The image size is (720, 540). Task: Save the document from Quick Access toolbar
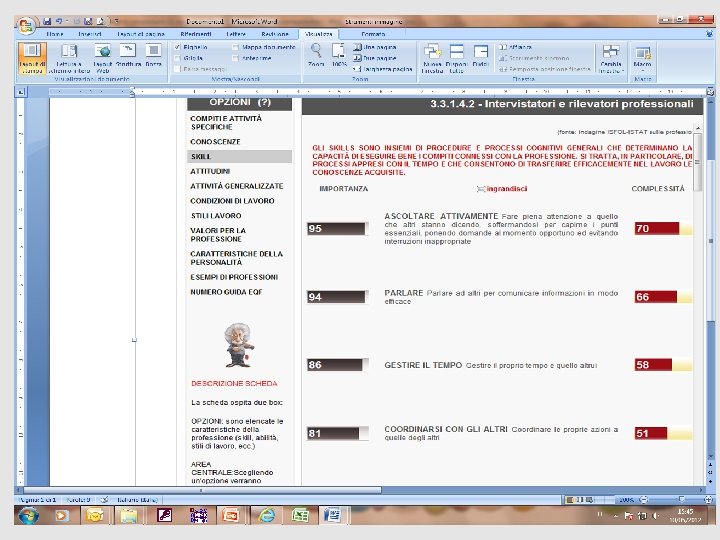point(47,21)
